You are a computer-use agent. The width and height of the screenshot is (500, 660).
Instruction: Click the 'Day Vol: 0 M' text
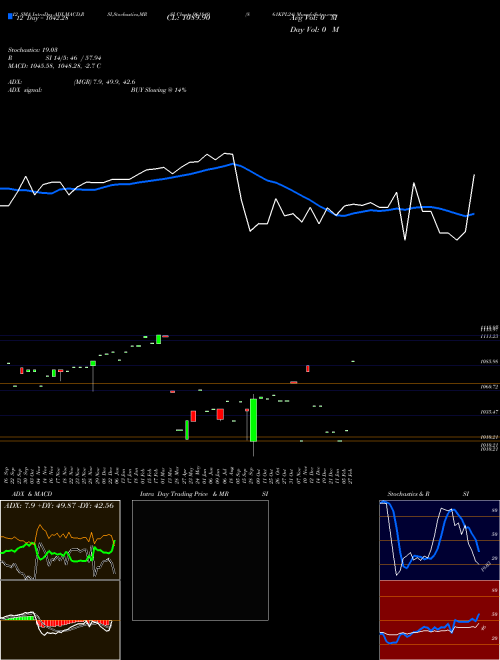click(x=314, y=29)
